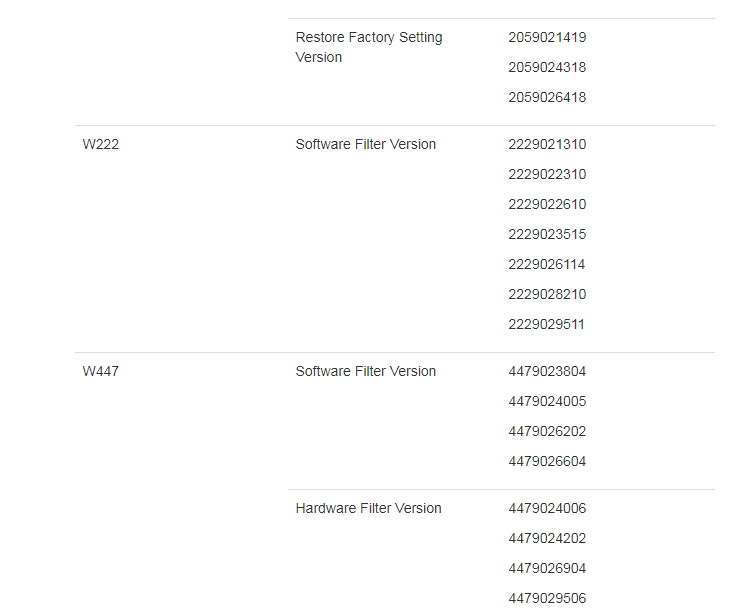The height and width of the screenshot is (613, 737).
Task: Select W447 Software Filter Version label
Action: point(366,371)
